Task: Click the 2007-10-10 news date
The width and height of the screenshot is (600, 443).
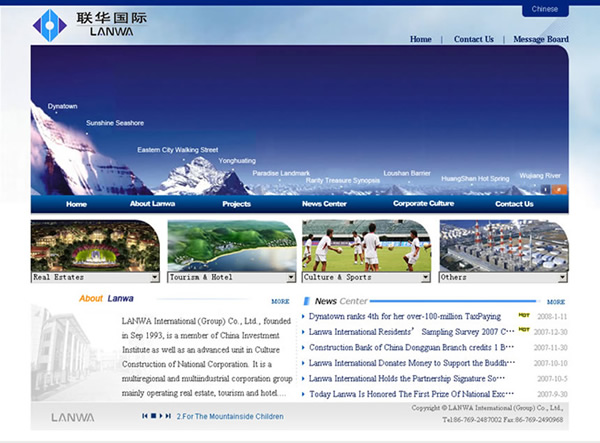Action: [x=550, y=363]
